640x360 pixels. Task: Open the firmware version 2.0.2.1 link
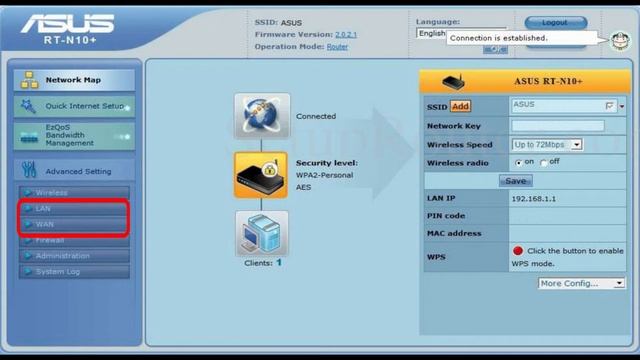pyautogui.click(x=346, y=35)
